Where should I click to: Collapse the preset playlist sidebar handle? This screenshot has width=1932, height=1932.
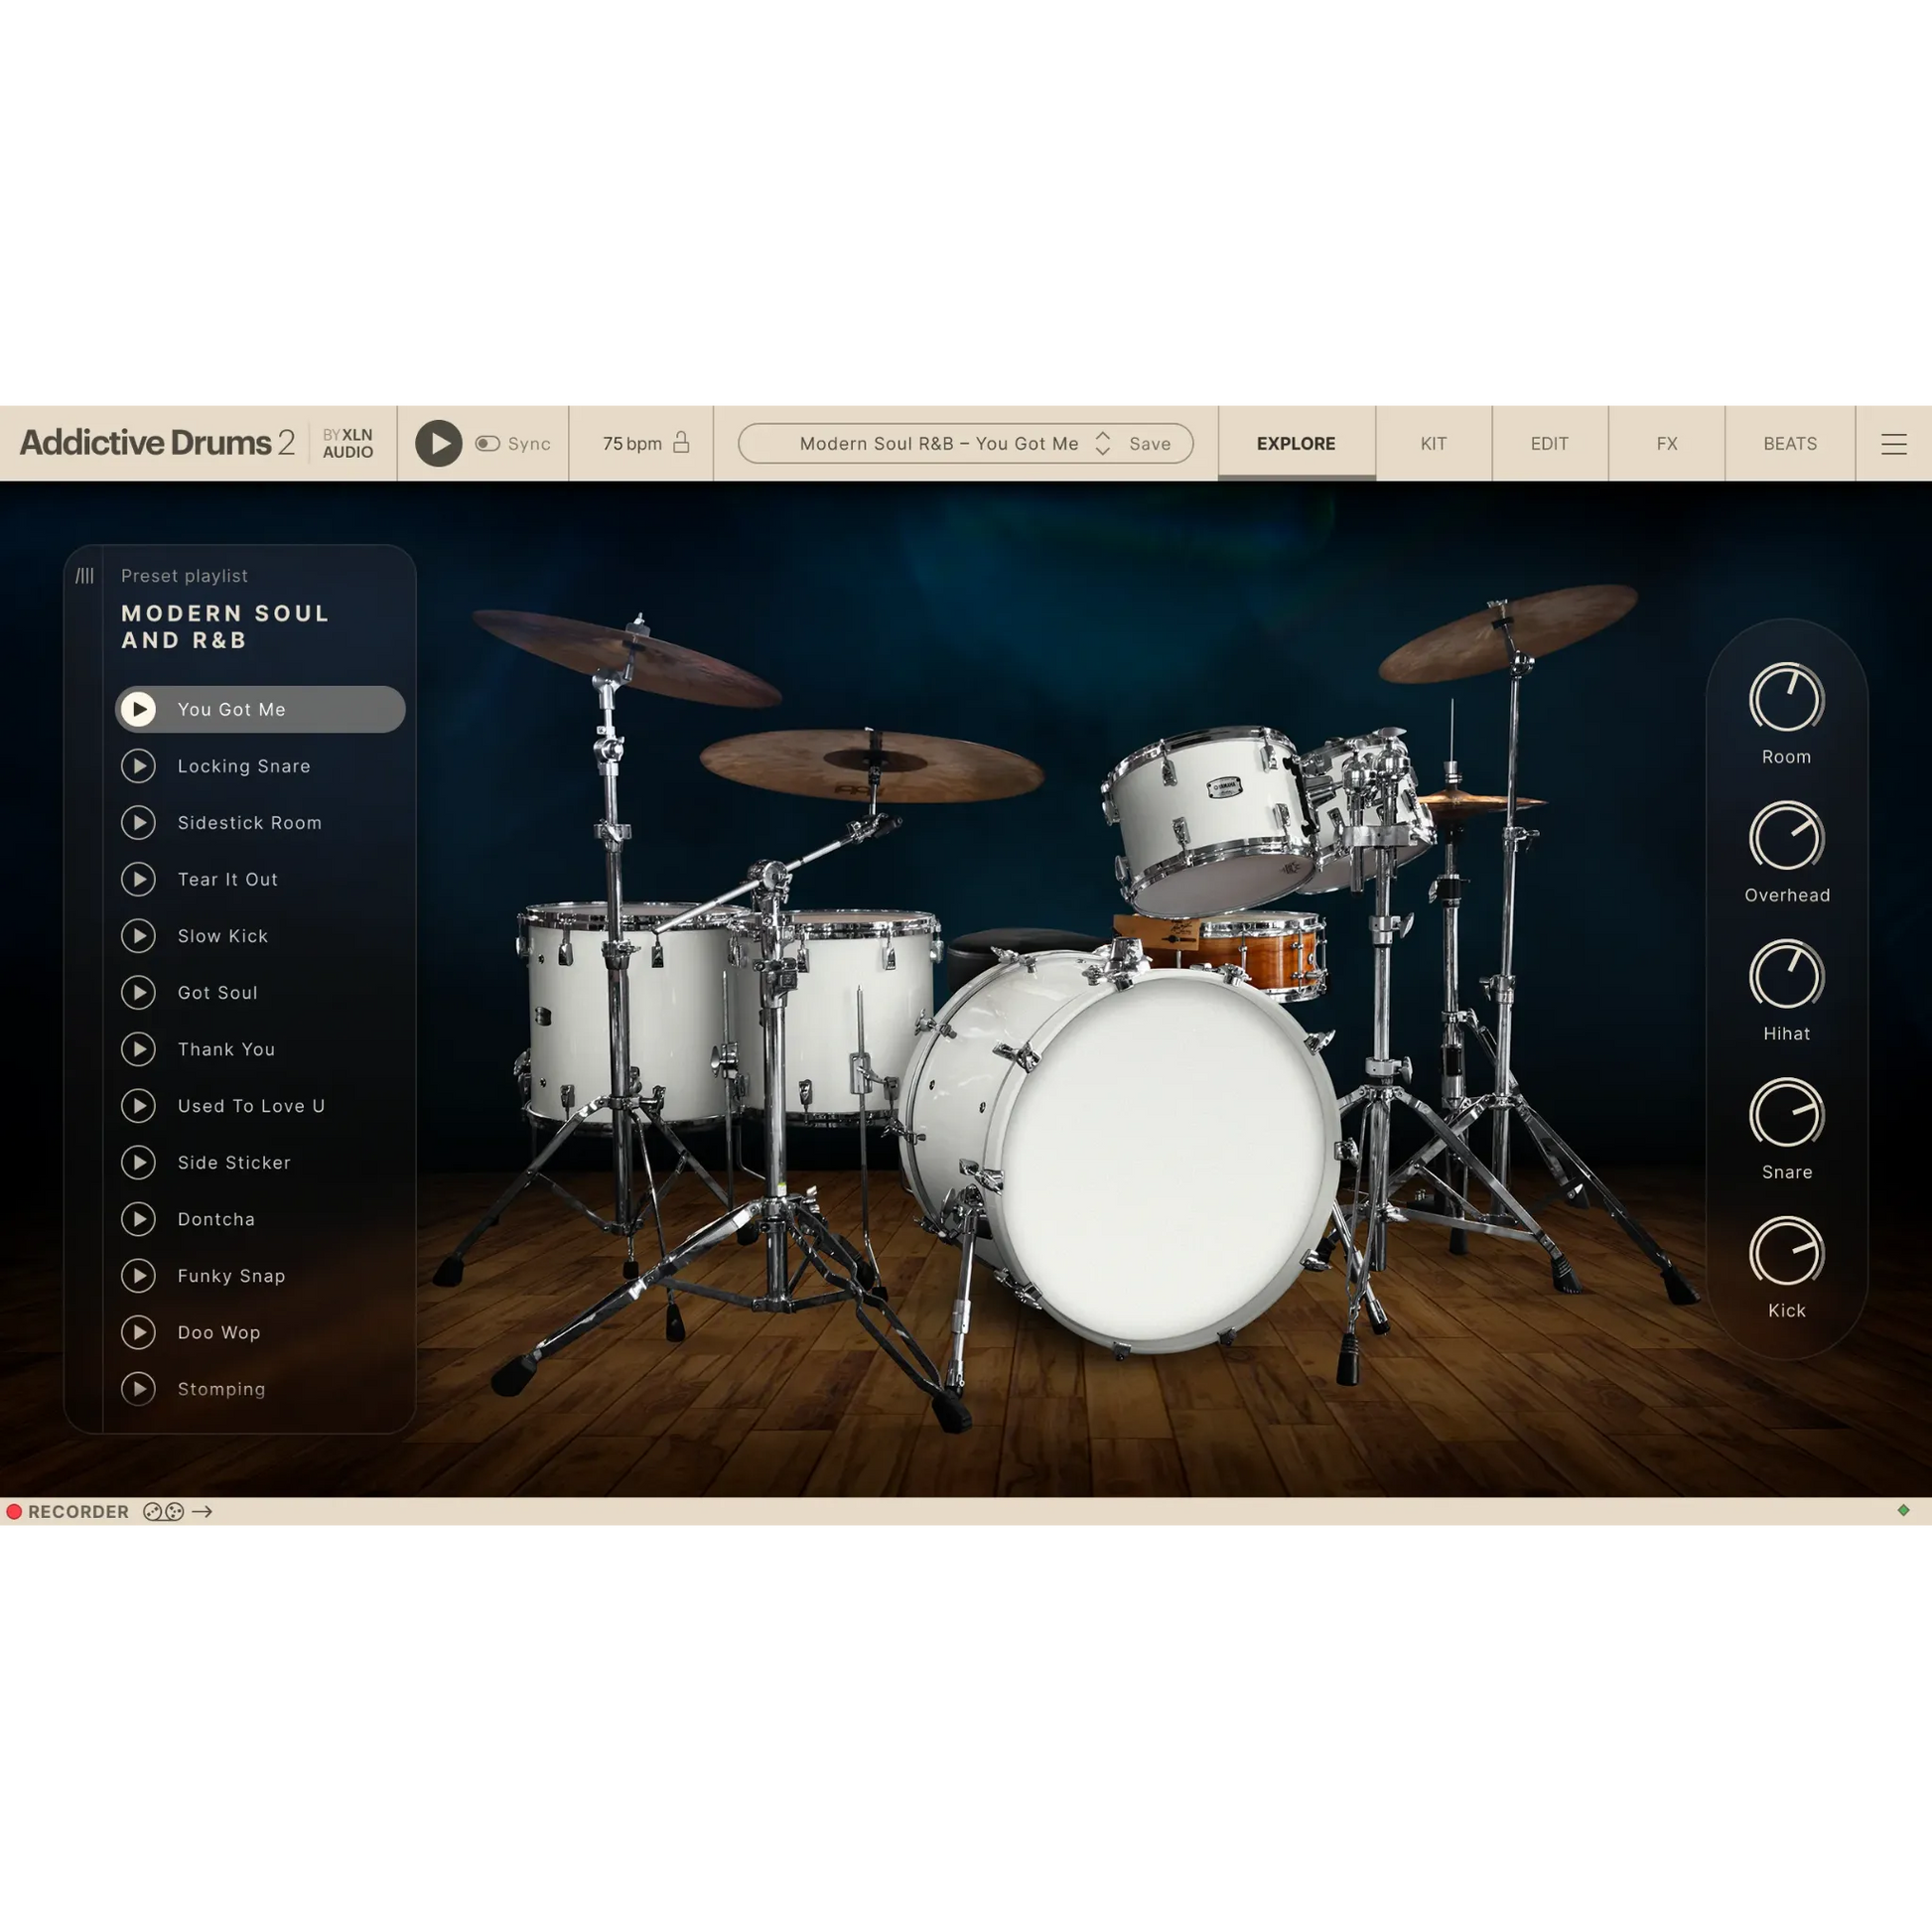pos(85,576)
